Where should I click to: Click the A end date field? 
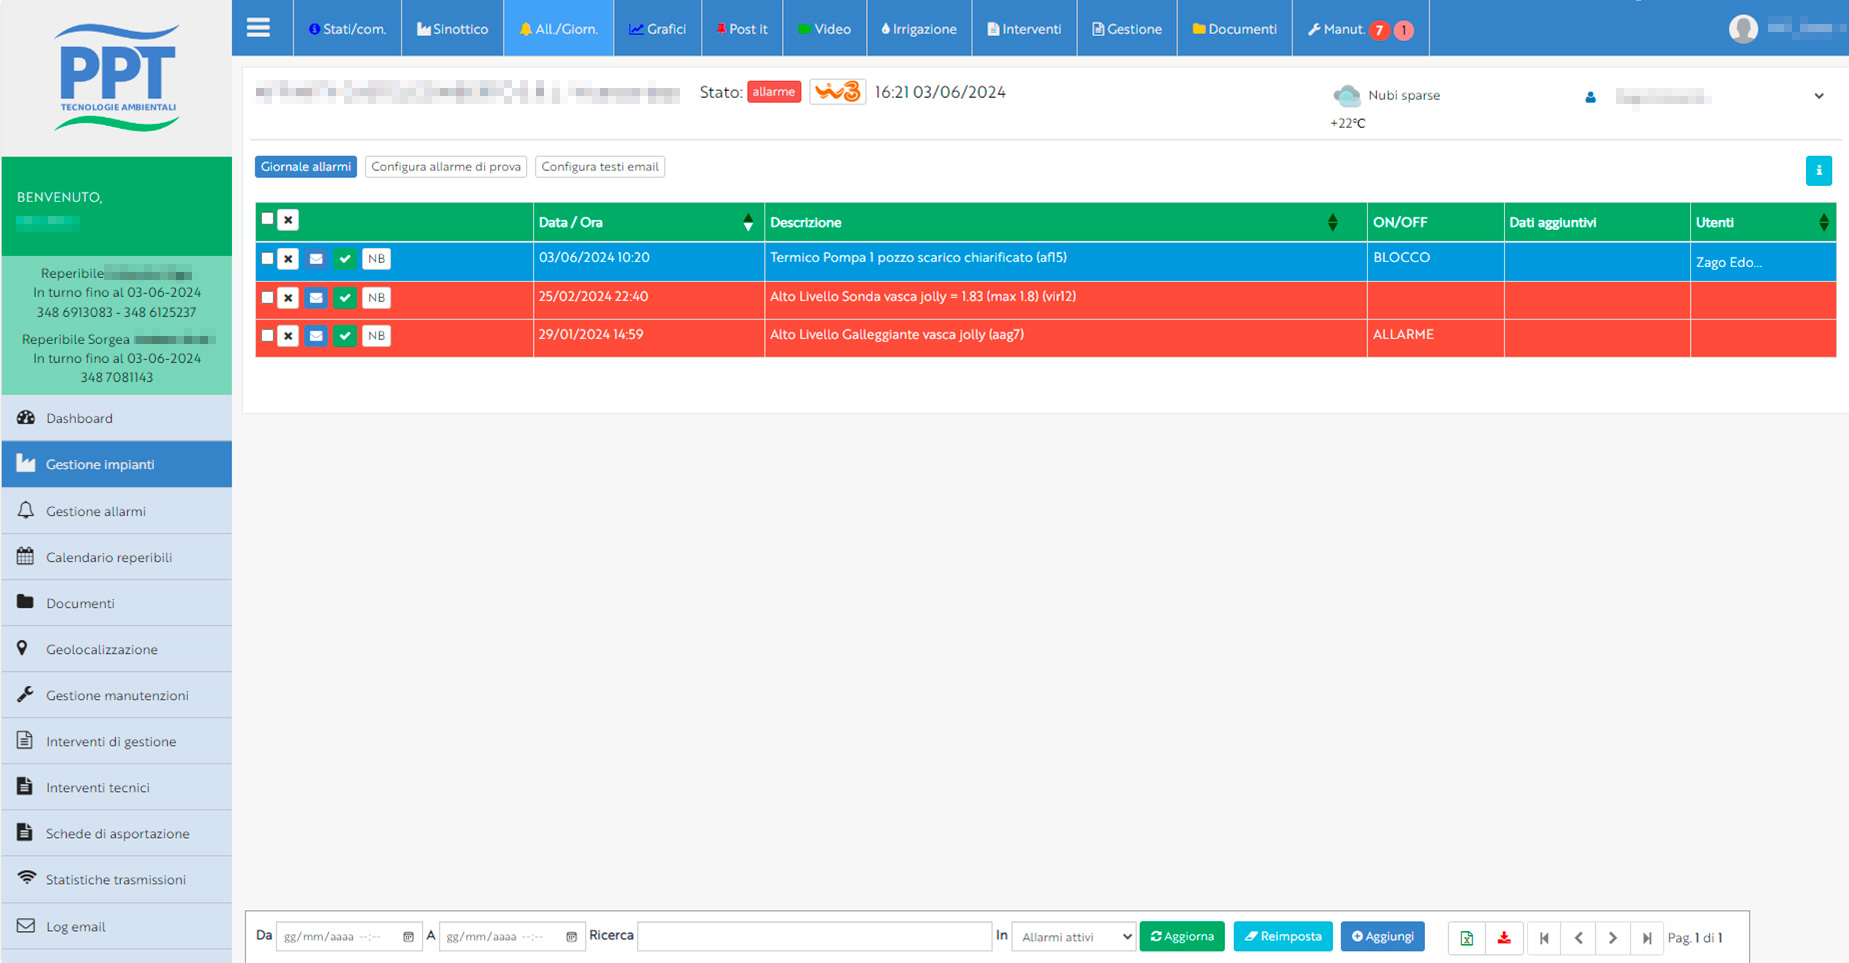tap(511, 937)
